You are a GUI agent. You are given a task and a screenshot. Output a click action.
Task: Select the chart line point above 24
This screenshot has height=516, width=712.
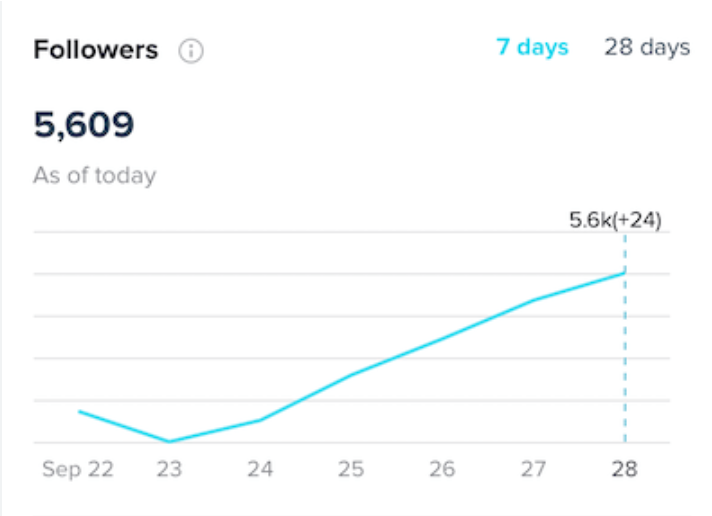[260, 419]
